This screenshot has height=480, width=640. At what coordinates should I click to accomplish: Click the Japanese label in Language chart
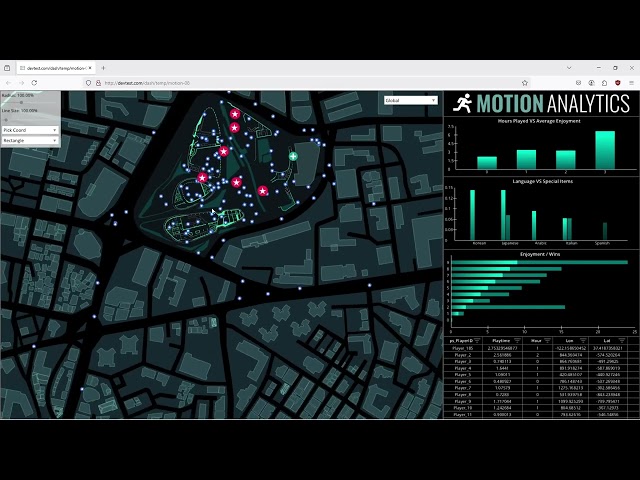(510, 243)
